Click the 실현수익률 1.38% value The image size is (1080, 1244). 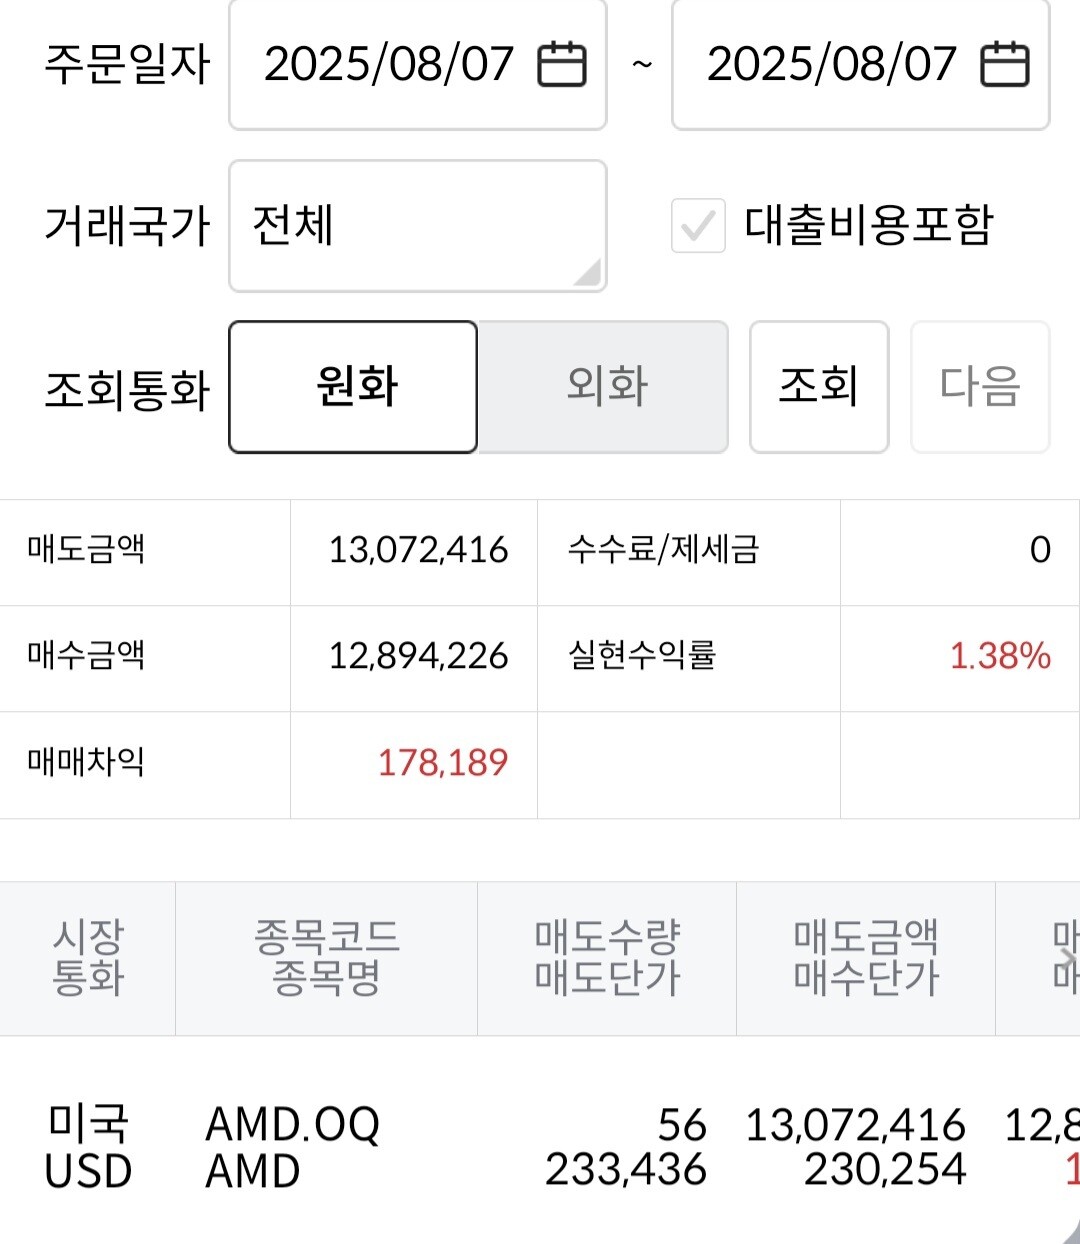point(1000,656)
